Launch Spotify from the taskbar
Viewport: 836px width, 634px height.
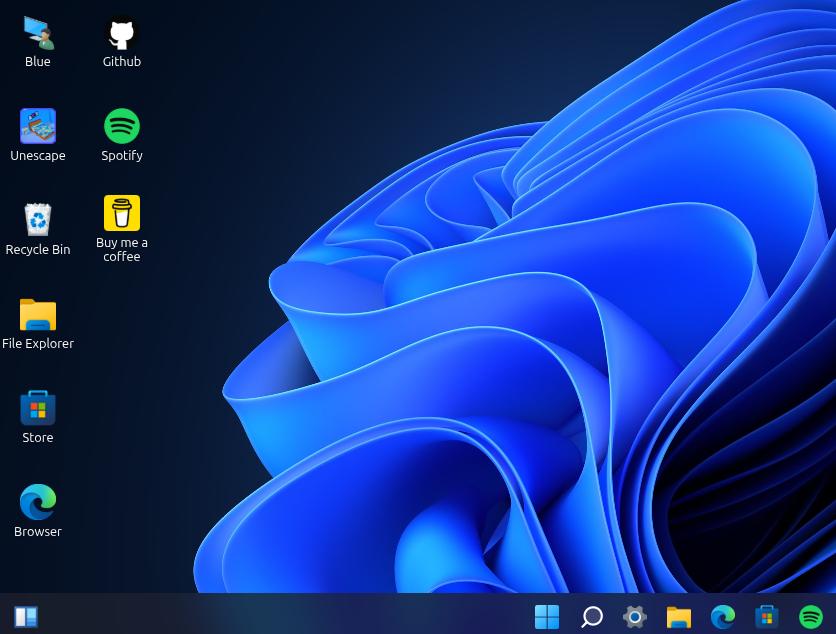coord(811,617)
